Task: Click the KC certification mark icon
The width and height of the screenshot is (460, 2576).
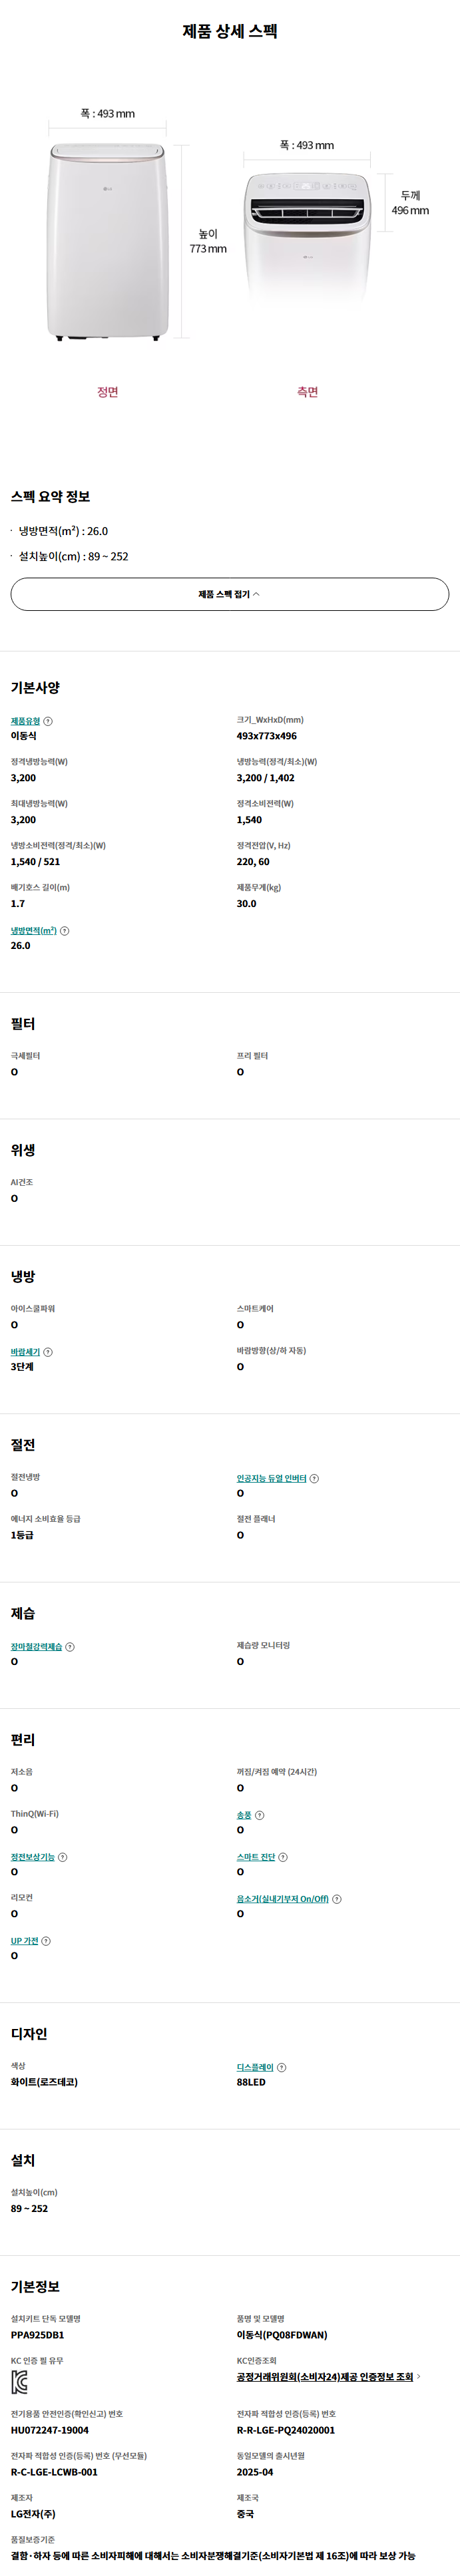Action: [19, 2382]
